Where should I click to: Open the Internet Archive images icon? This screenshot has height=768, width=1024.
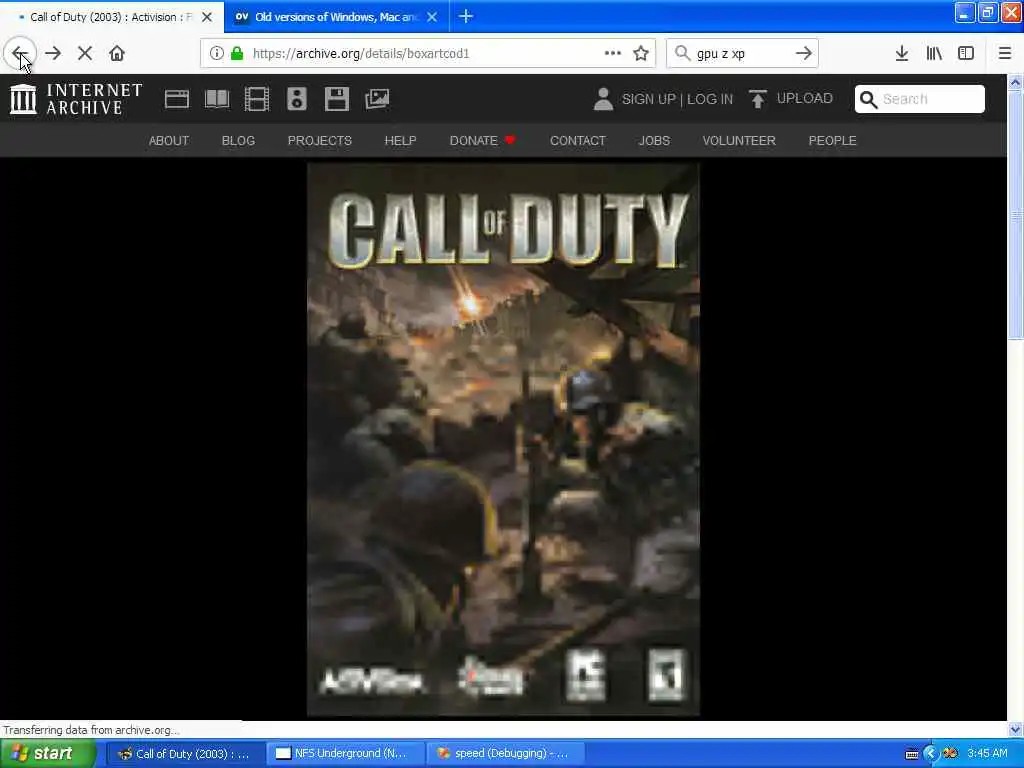377,99
